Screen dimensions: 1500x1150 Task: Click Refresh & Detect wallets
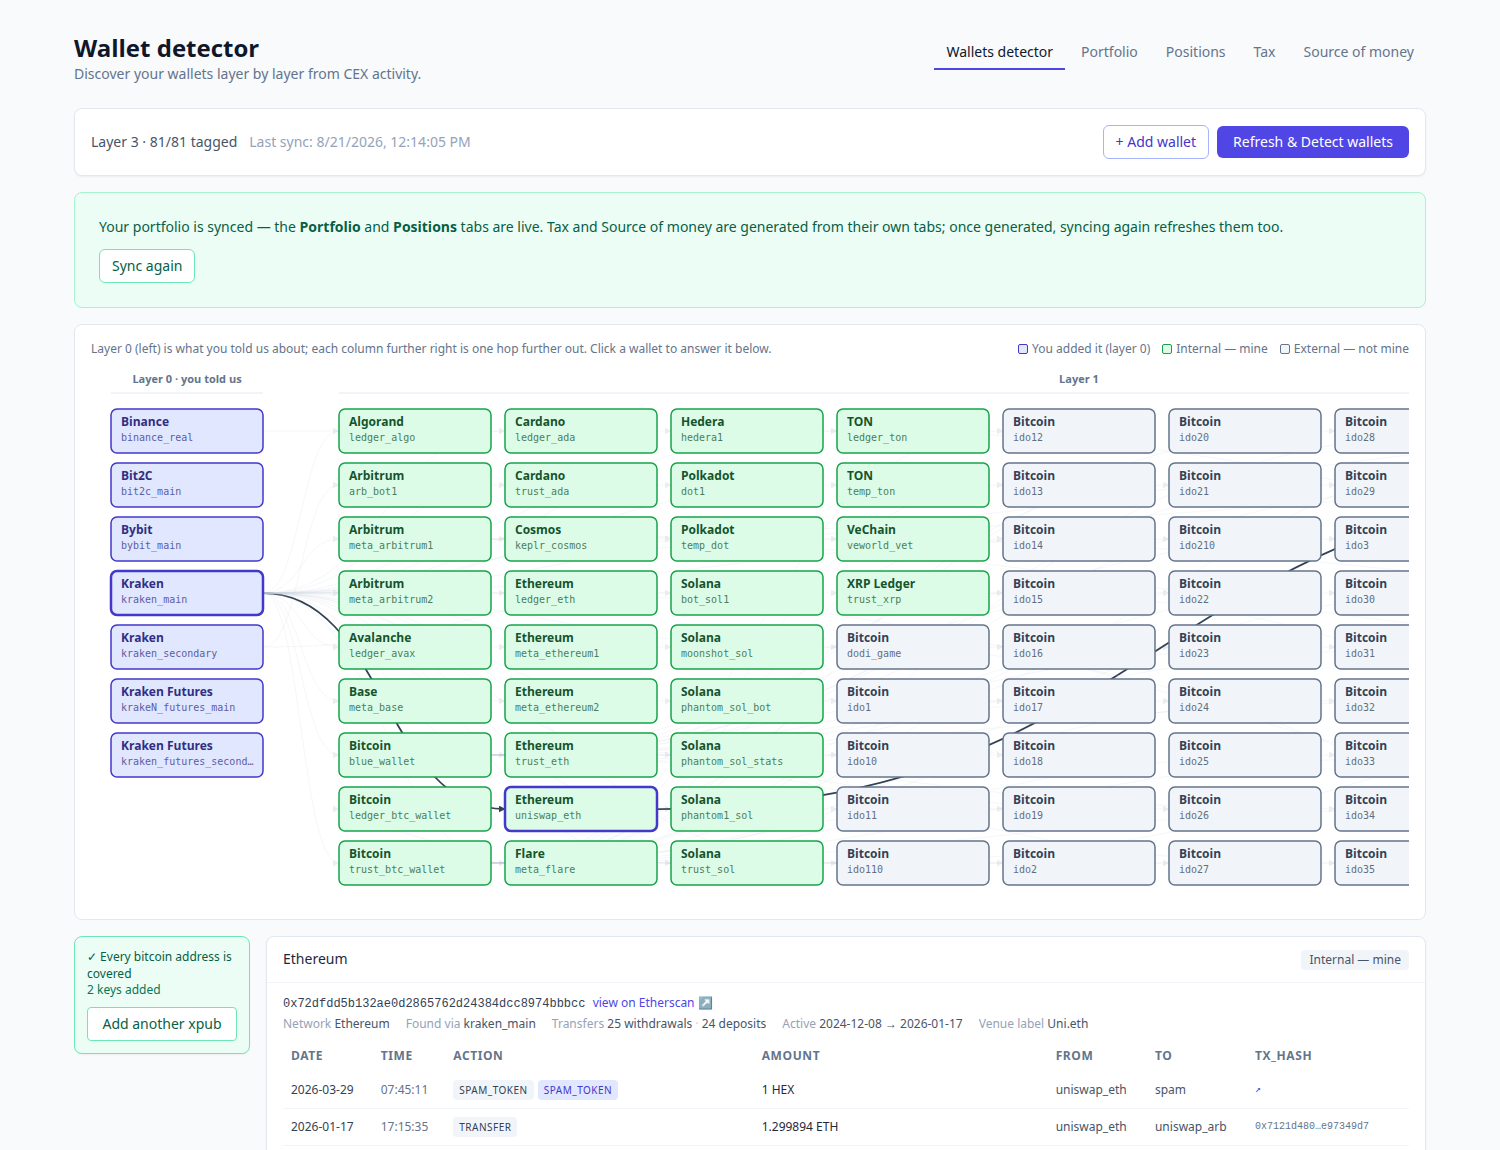(x=1312, y=142)
